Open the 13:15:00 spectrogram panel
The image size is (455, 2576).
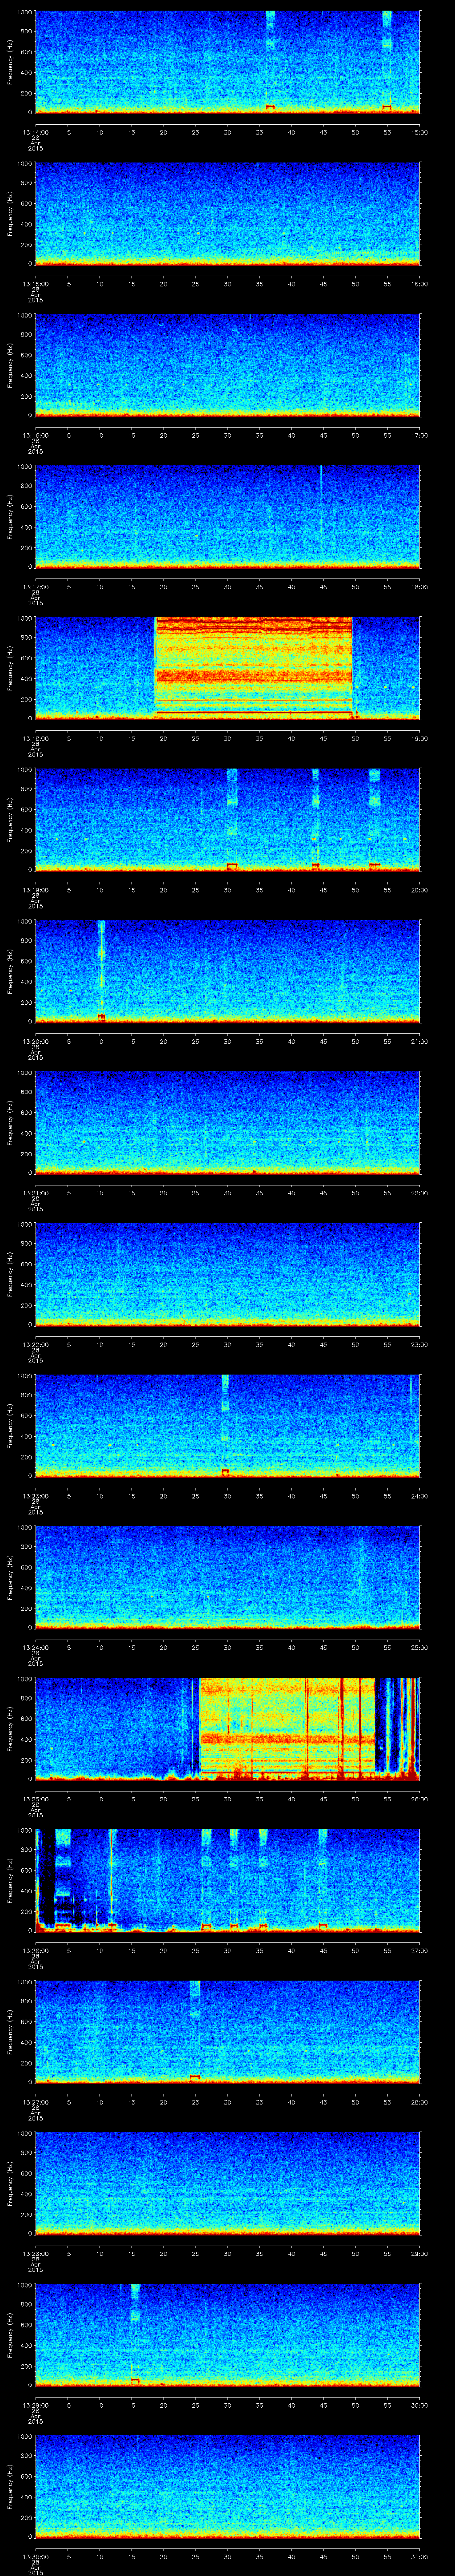(227, 214)
